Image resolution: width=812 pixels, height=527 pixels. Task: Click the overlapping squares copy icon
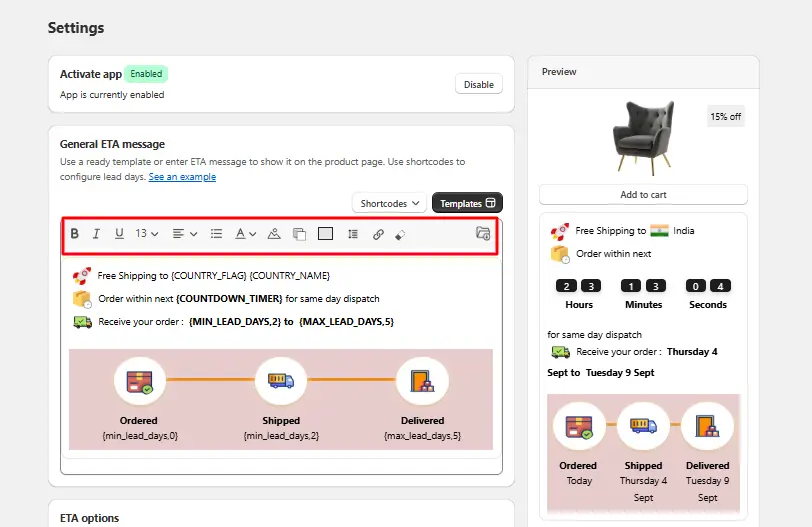[299, 234]
